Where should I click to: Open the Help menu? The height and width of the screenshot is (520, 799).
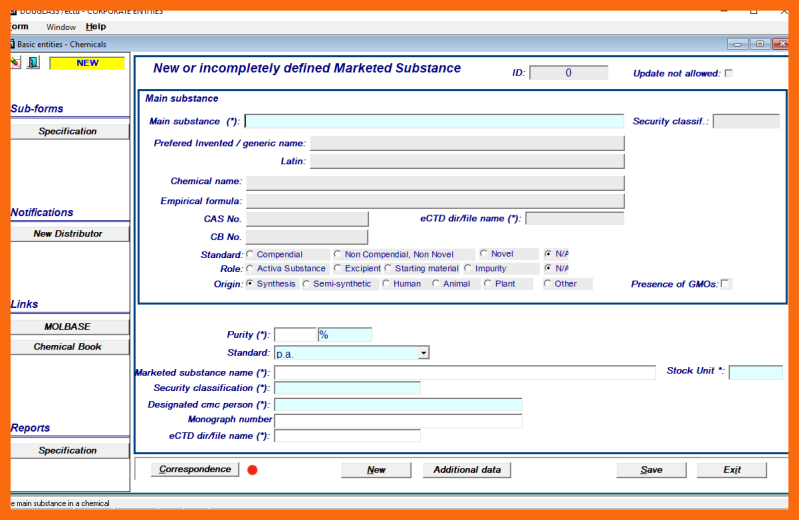(x=96, y=27)
